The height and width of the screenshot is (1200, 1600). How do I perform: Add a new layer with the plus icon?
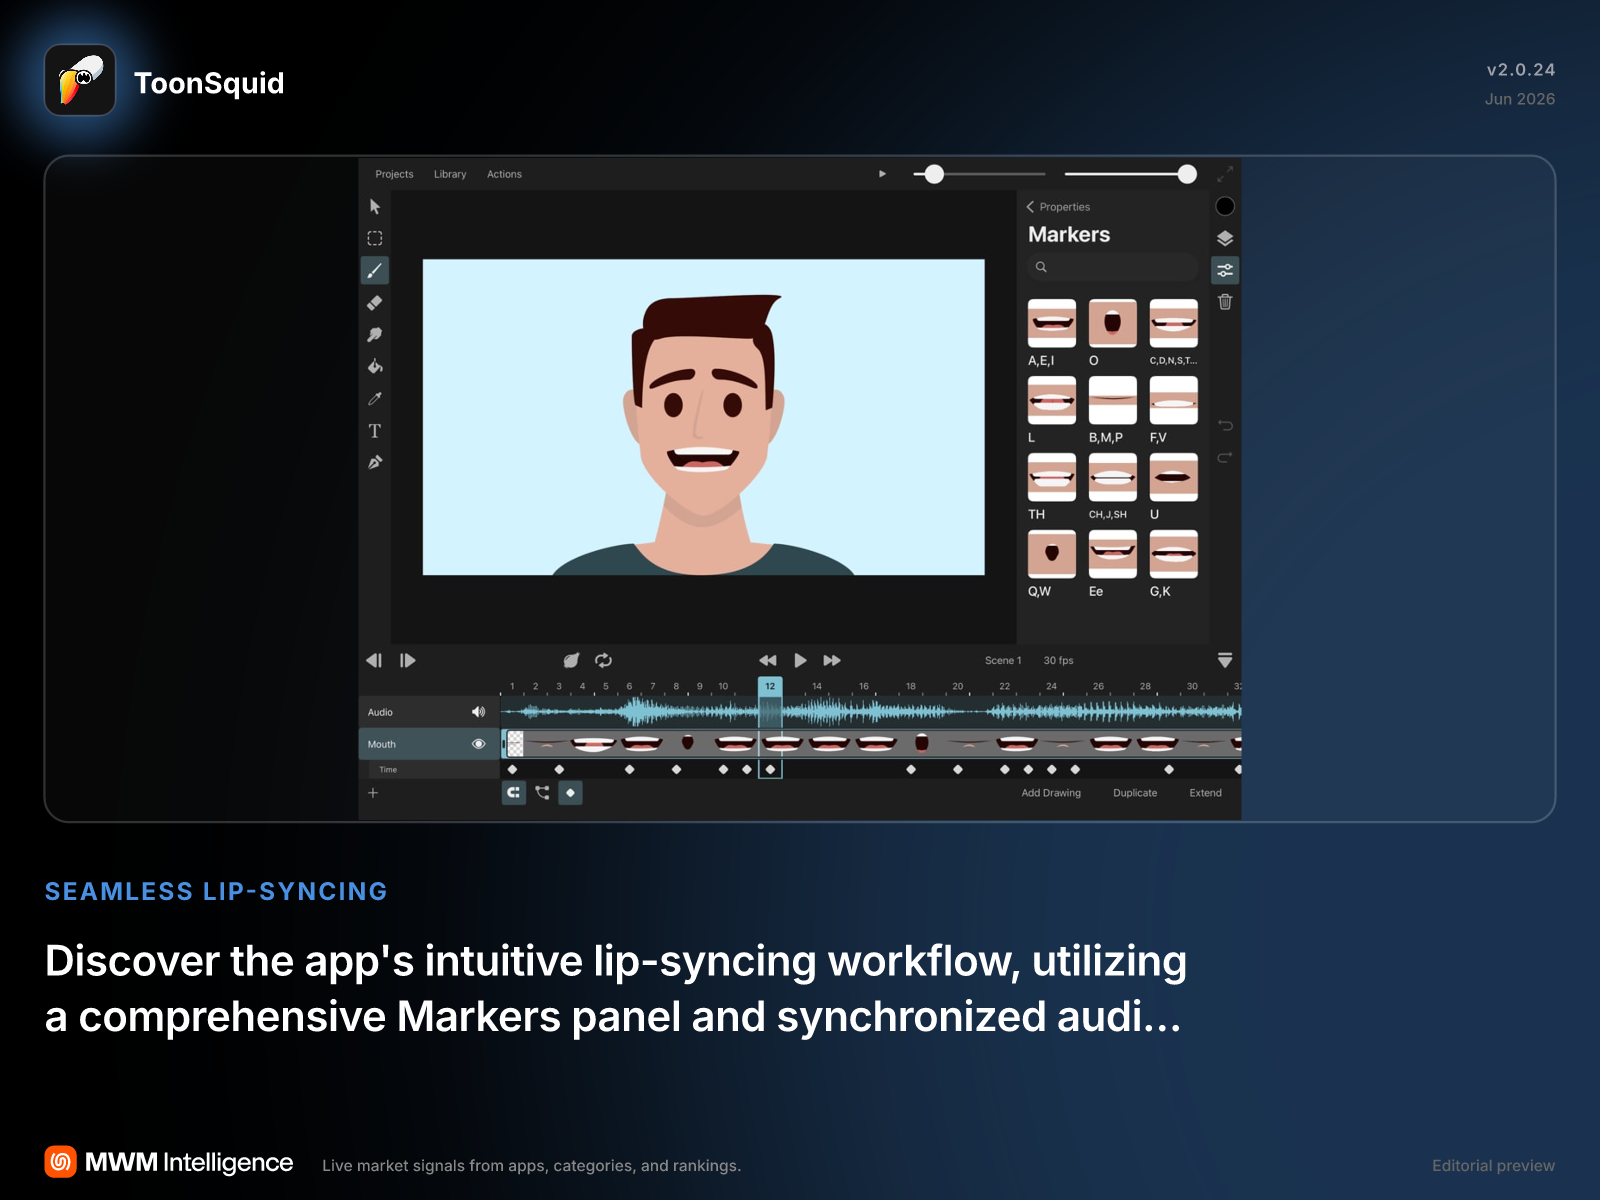coord(373,793)
